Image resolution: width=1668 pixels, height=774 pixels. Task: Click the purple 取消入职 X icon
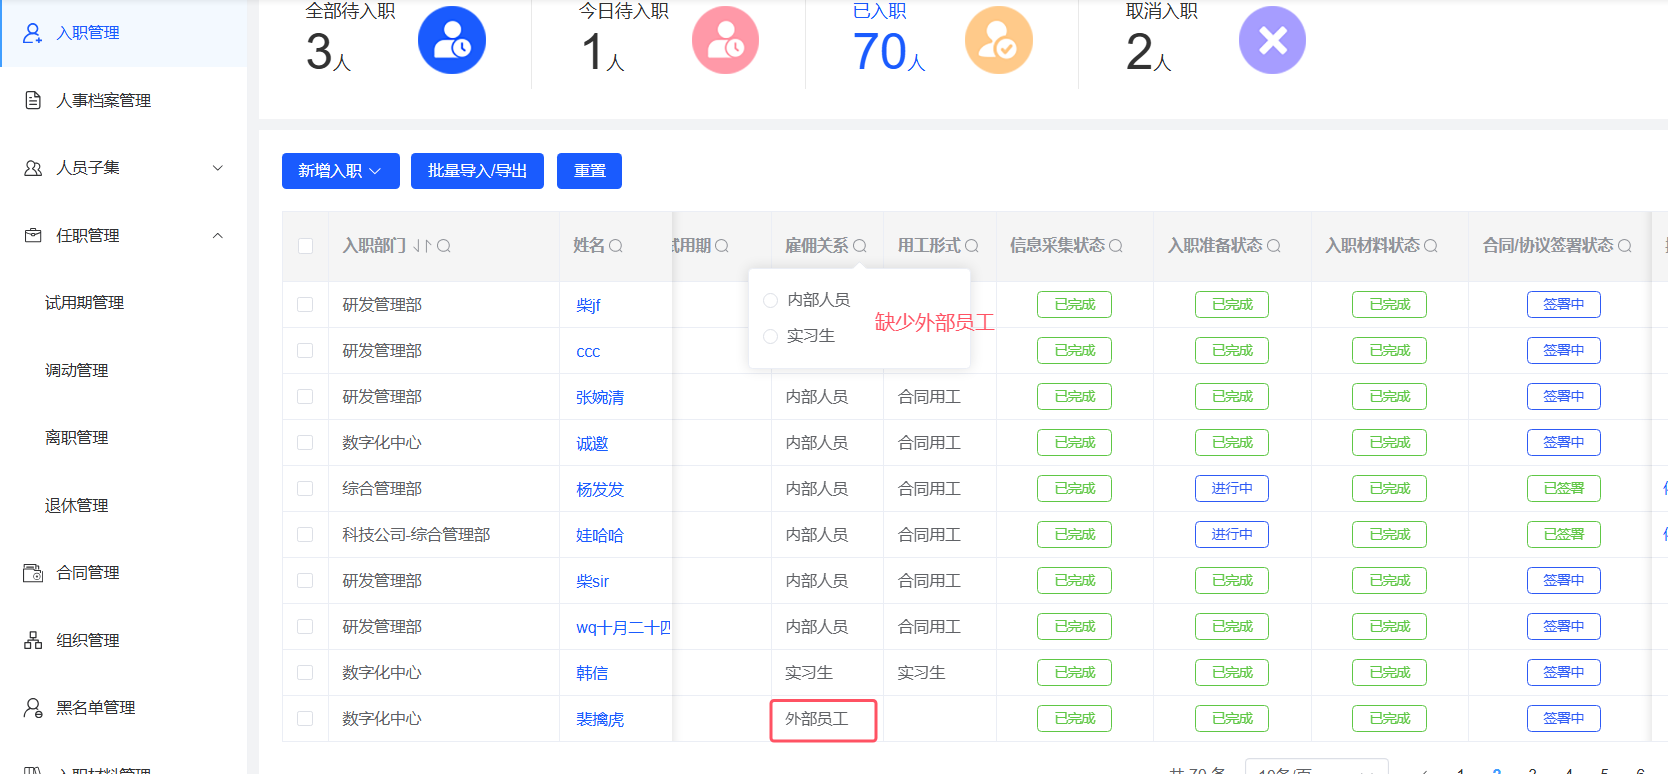(x=1272, y=40)
